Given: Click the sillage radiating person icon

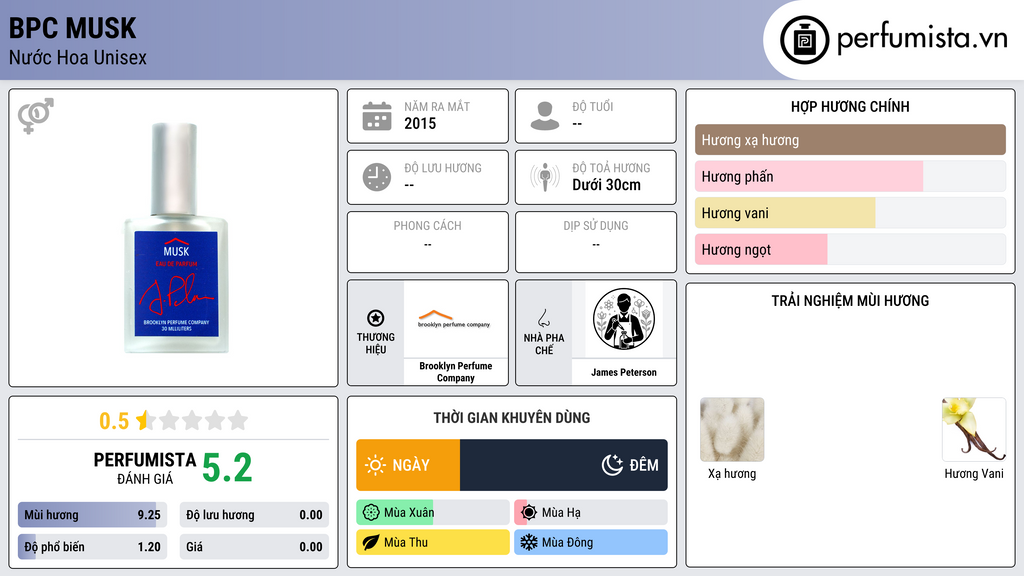Looking at the screenshot, I should tap(545, 177).
